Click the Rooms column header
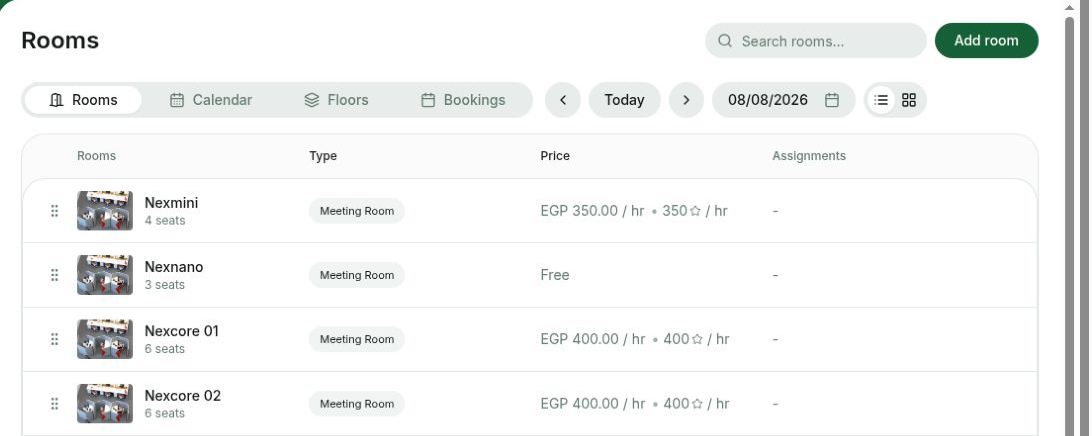The height and width of the screenshot is (436, 1092). pos(96,156)
